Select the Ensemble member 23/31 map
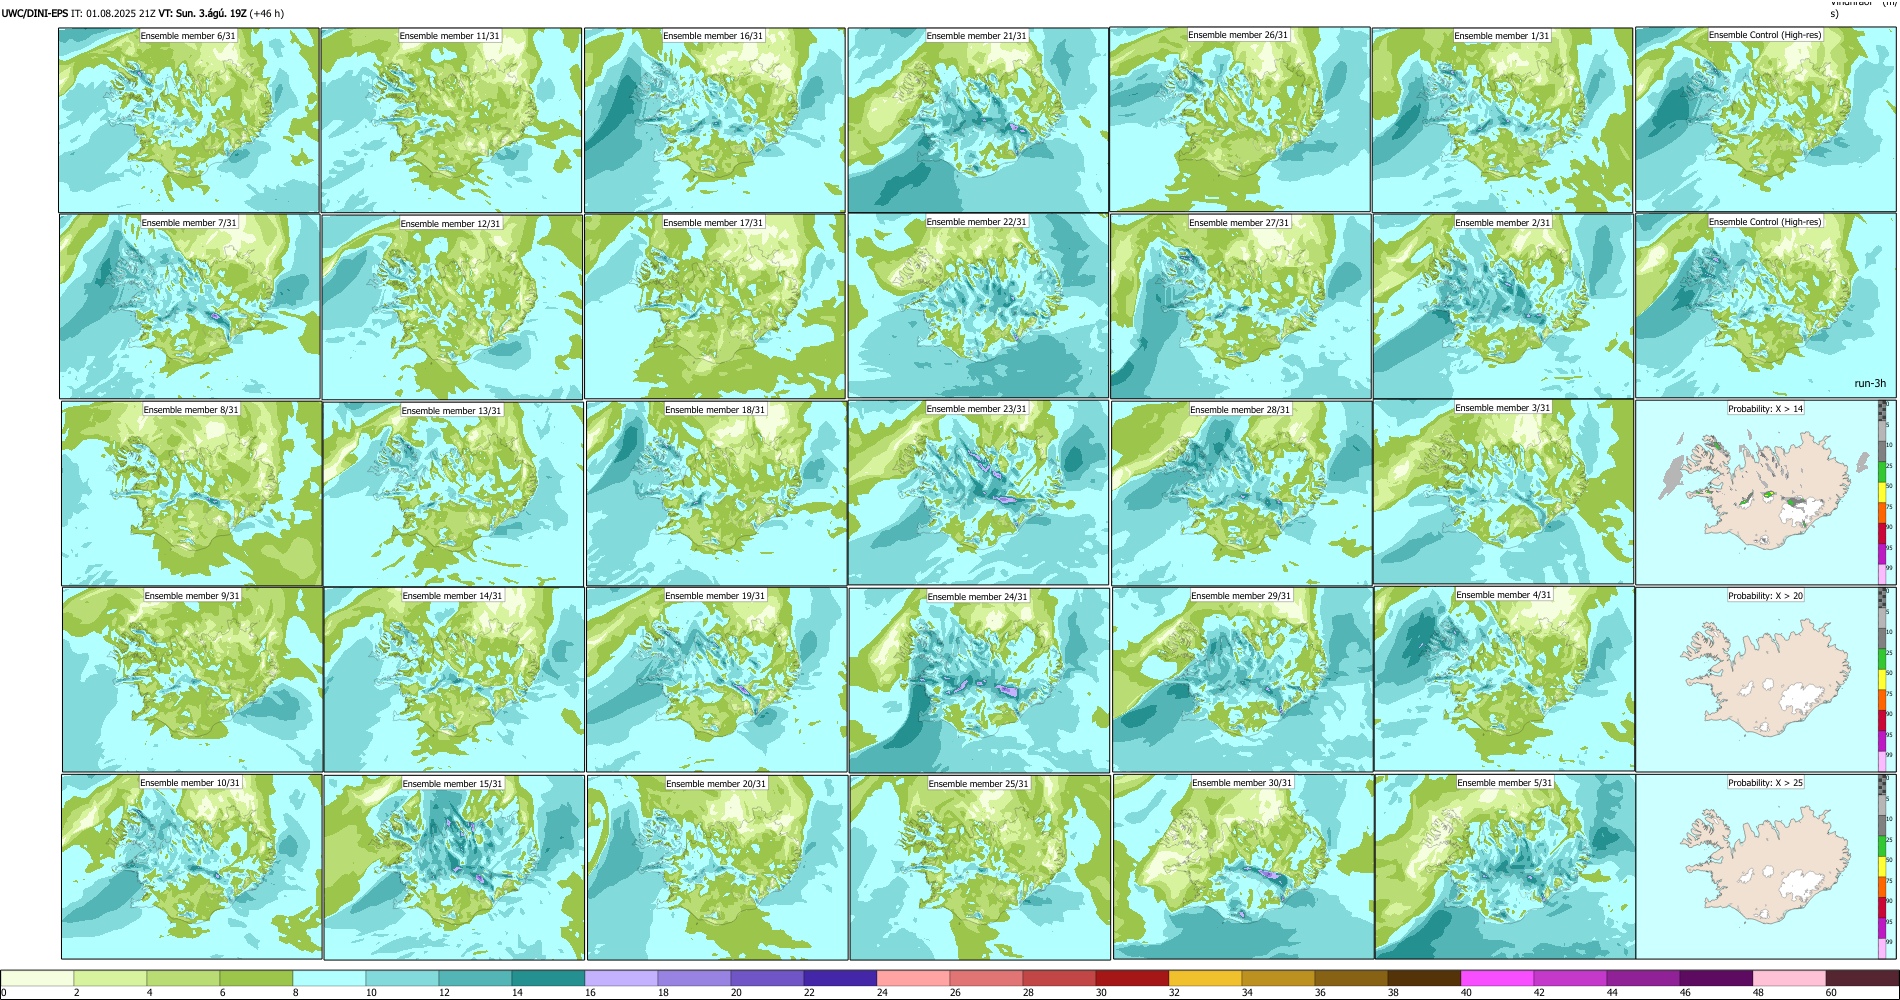Viewport: 1900px width, 1000px height. [979, 493]
